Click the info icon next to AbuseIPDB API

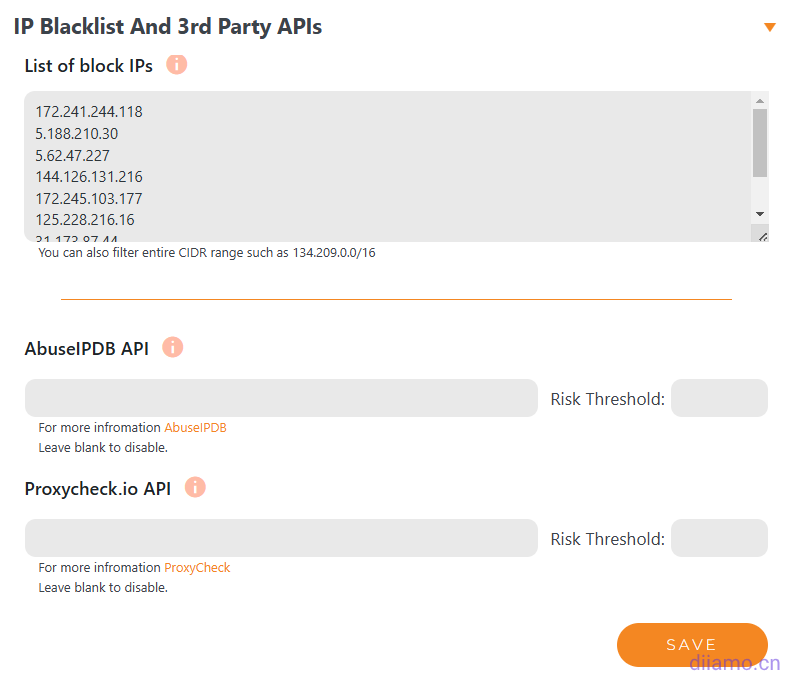point(172,348)
